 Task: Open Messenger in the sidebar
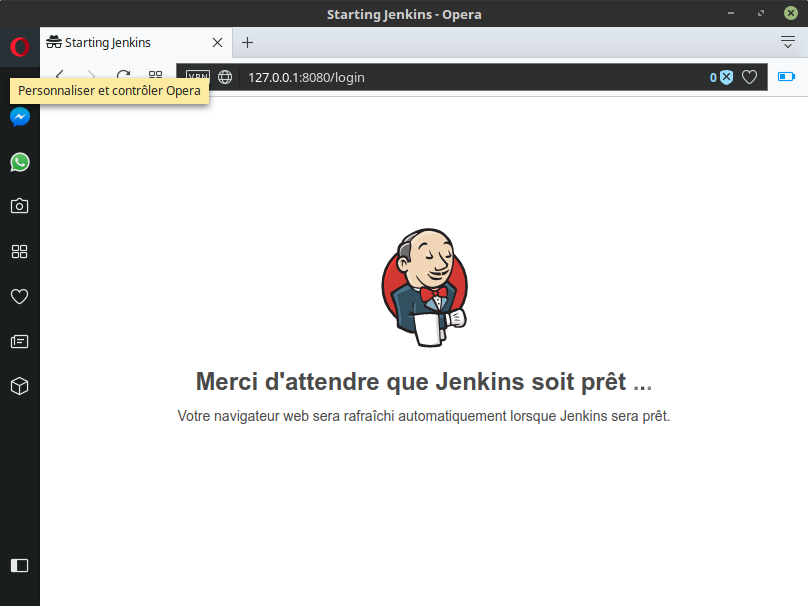pyautogui.click(x=19, y=117)
